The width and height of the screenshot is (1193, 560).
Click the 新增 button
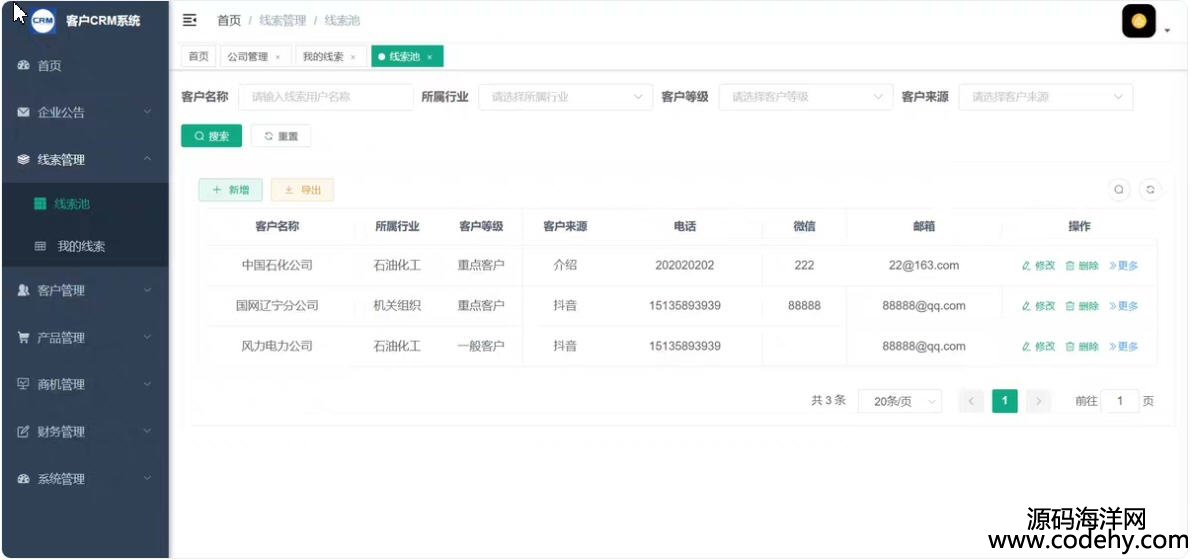click(x=230, y=189)
